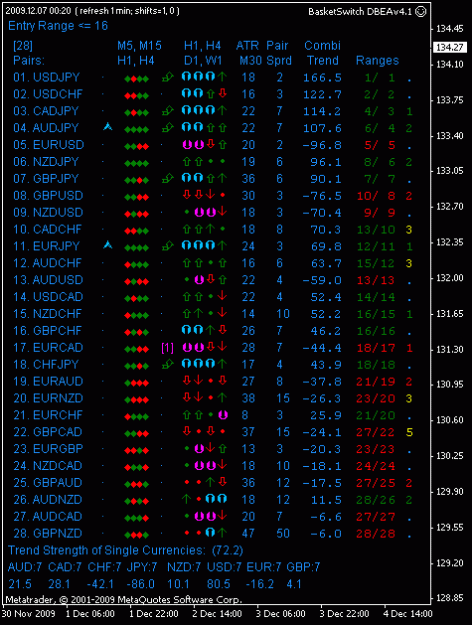This screenshot has width=472, height=625.
Task: Click the '[28] Pairs:' column header
Action: 29,53
